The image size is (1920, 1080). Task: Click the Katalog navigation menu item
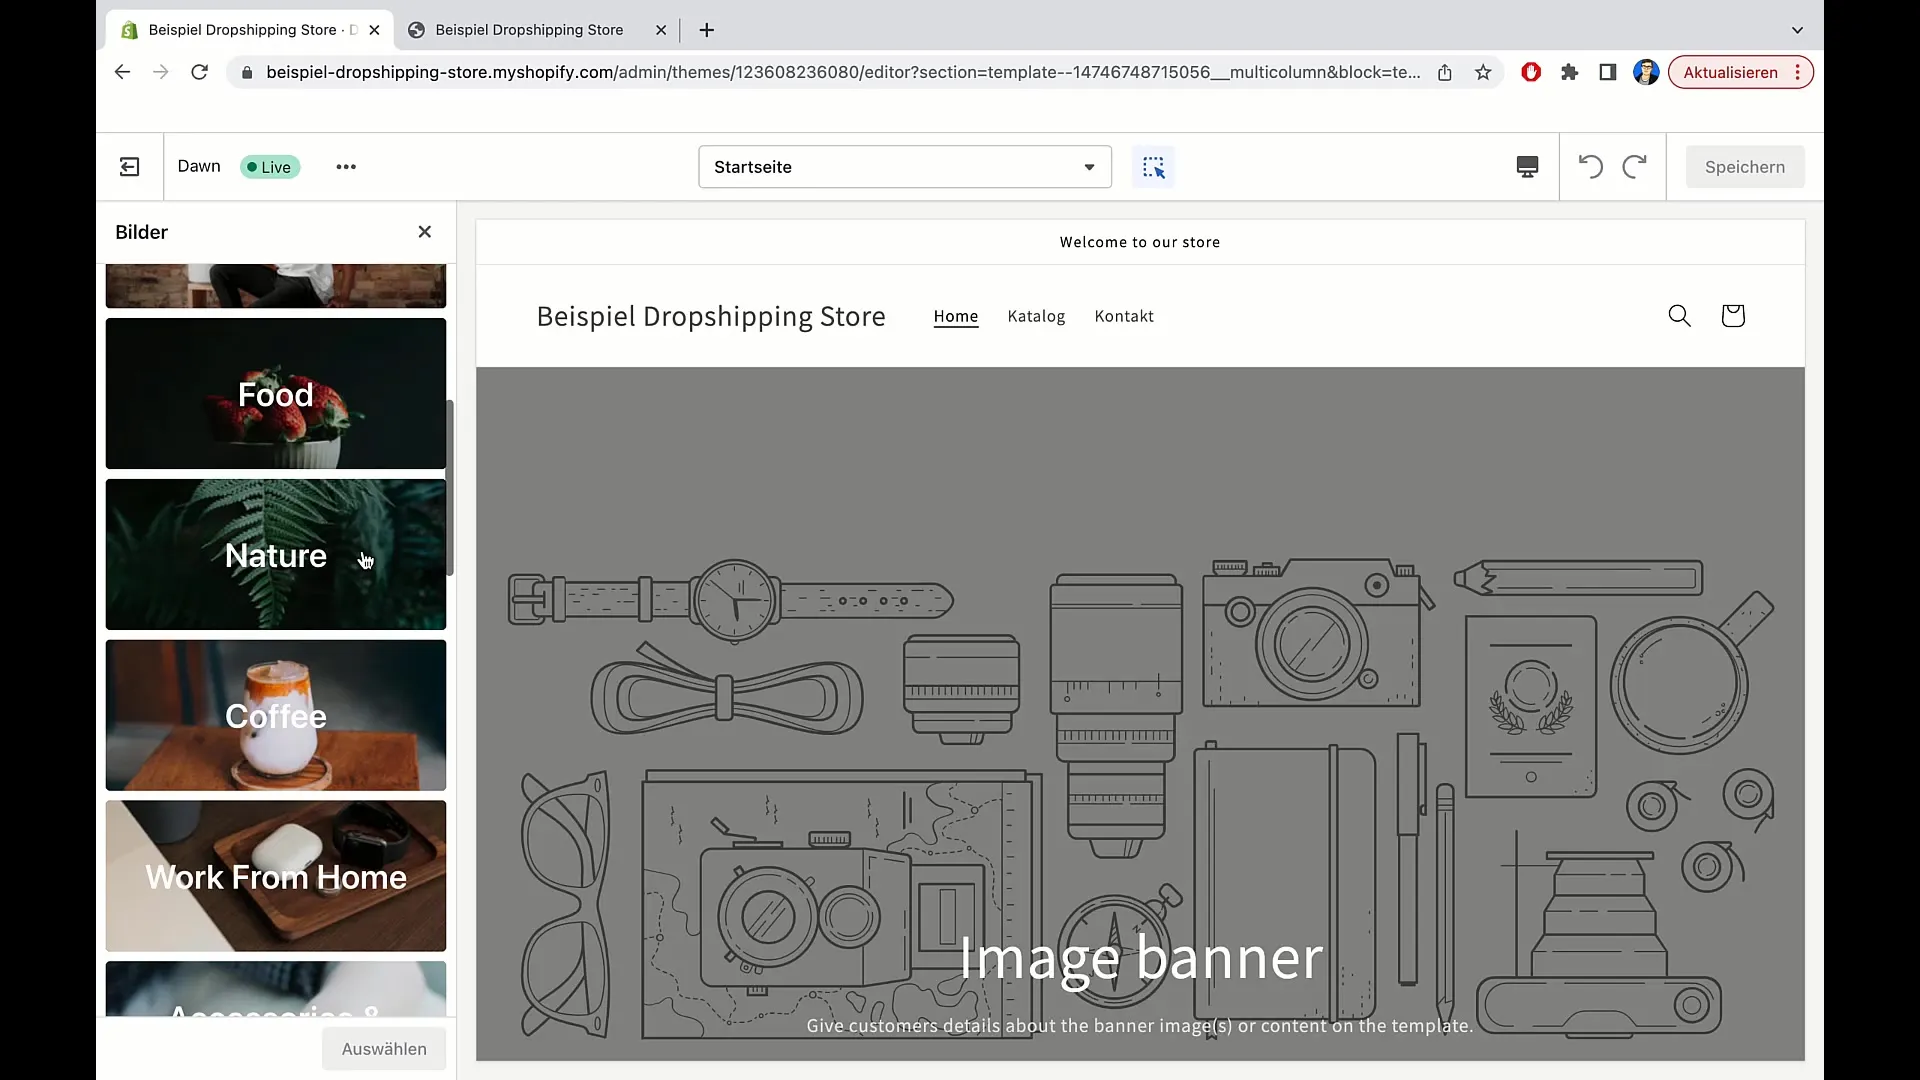tap(1036, 315)
